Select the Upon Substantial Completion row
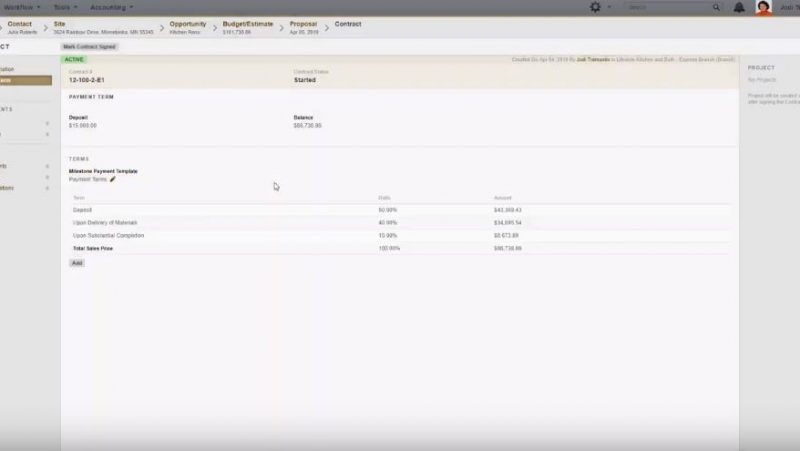The height and width of the screenshot is (451, 800). 108,235
